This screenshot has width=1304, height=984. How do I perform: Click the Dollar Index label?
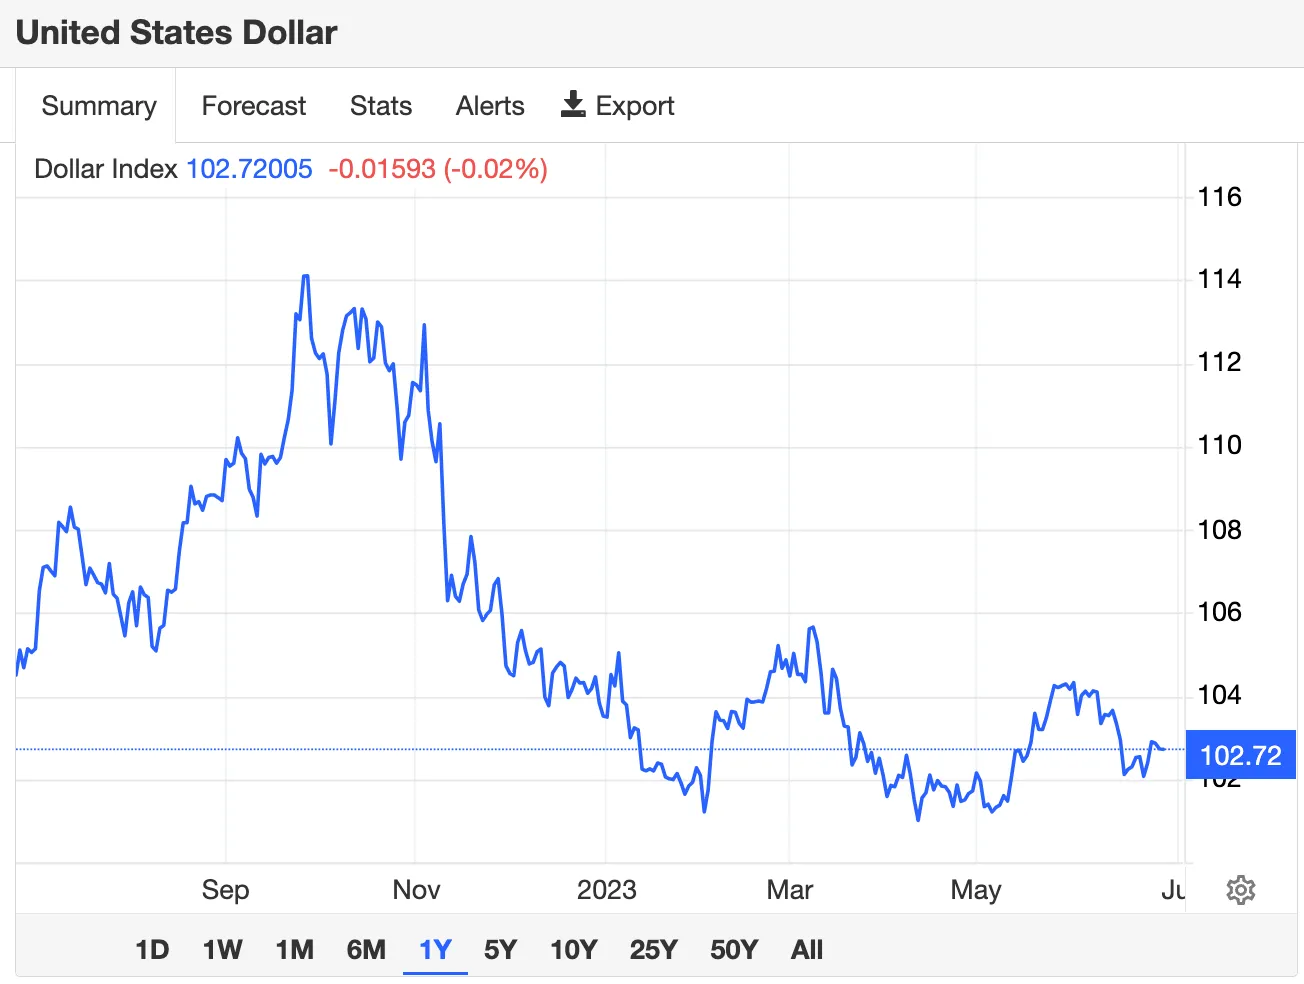pos(106,169)
